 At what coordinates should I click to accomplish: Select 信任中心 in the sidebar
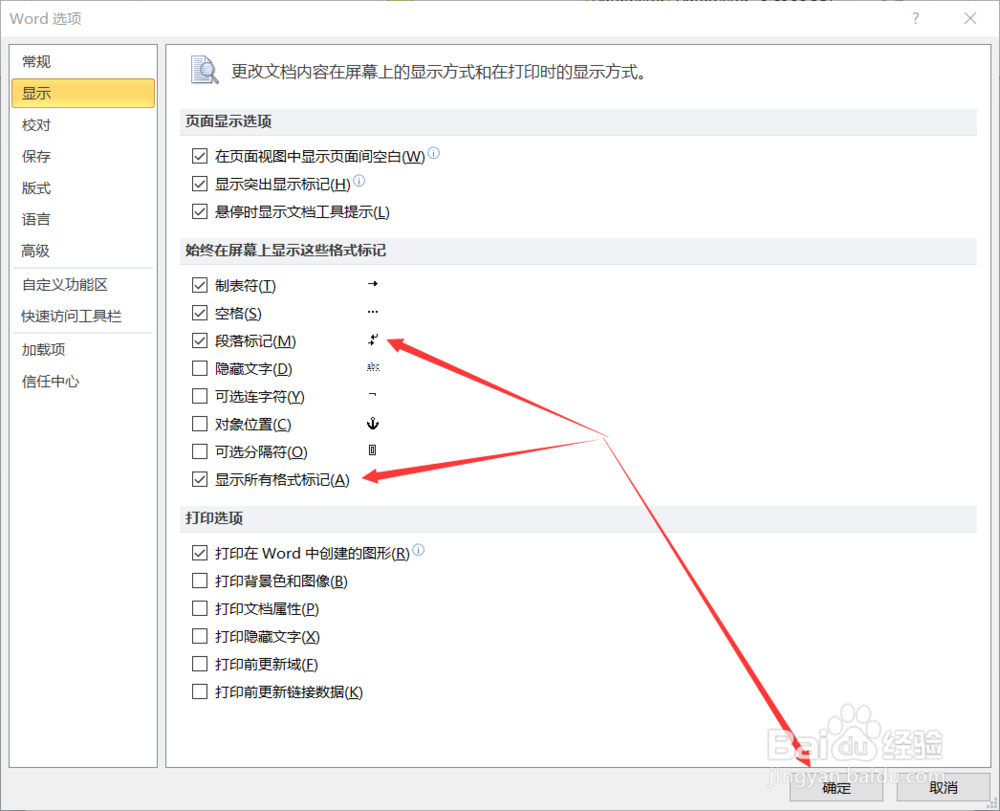click(50, 381)
